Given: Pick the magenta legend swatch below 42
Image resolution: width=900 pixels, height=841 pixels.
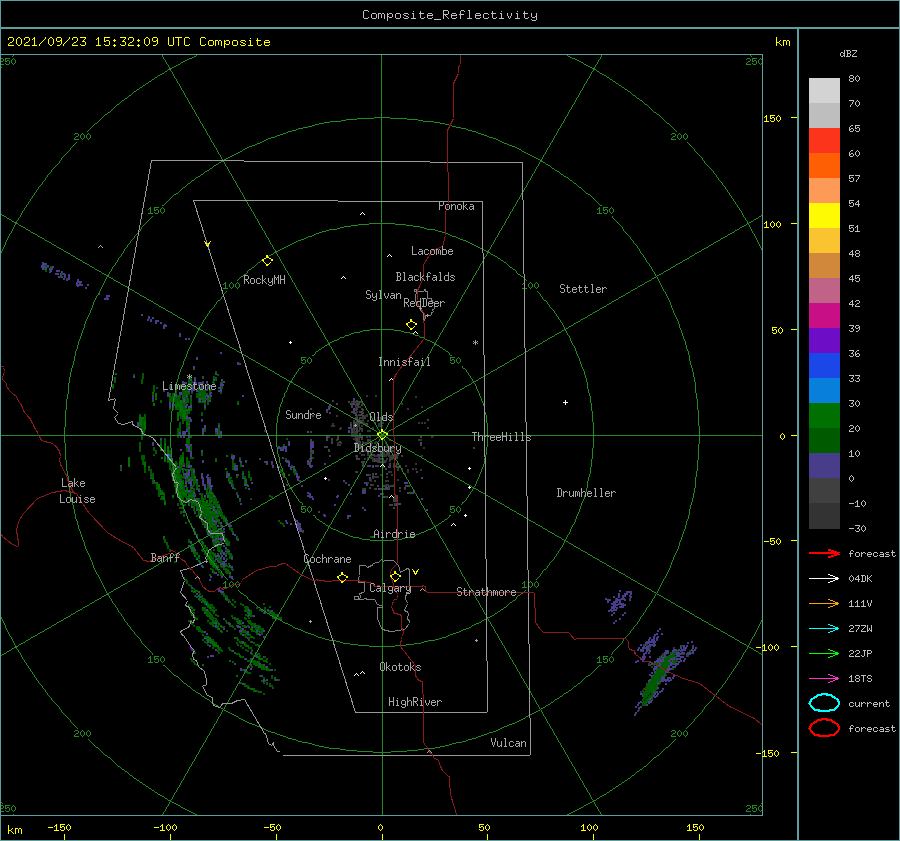Looking at the screenshot, I should tap(824, 316).
